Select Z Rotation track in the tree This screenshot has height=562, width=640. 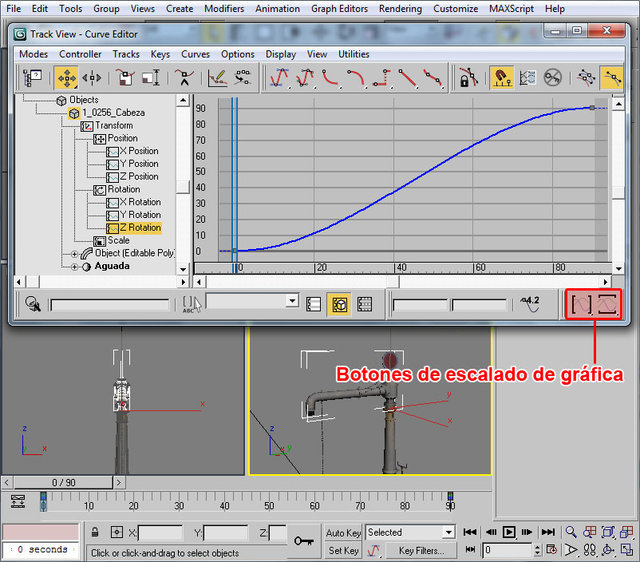[x=138, y=228]
